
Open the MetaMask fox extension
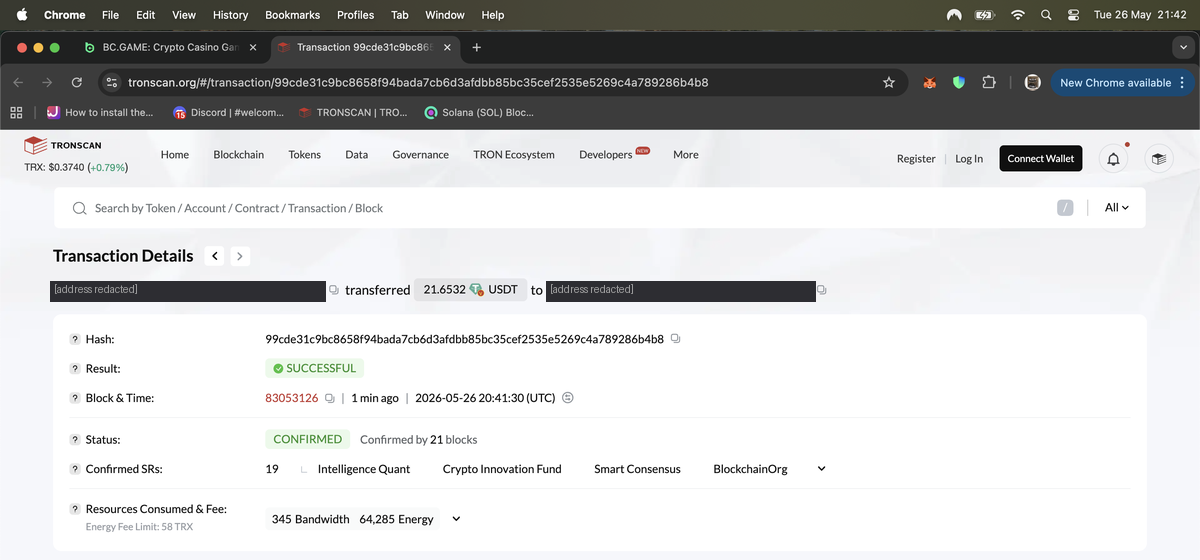point(930,82)
